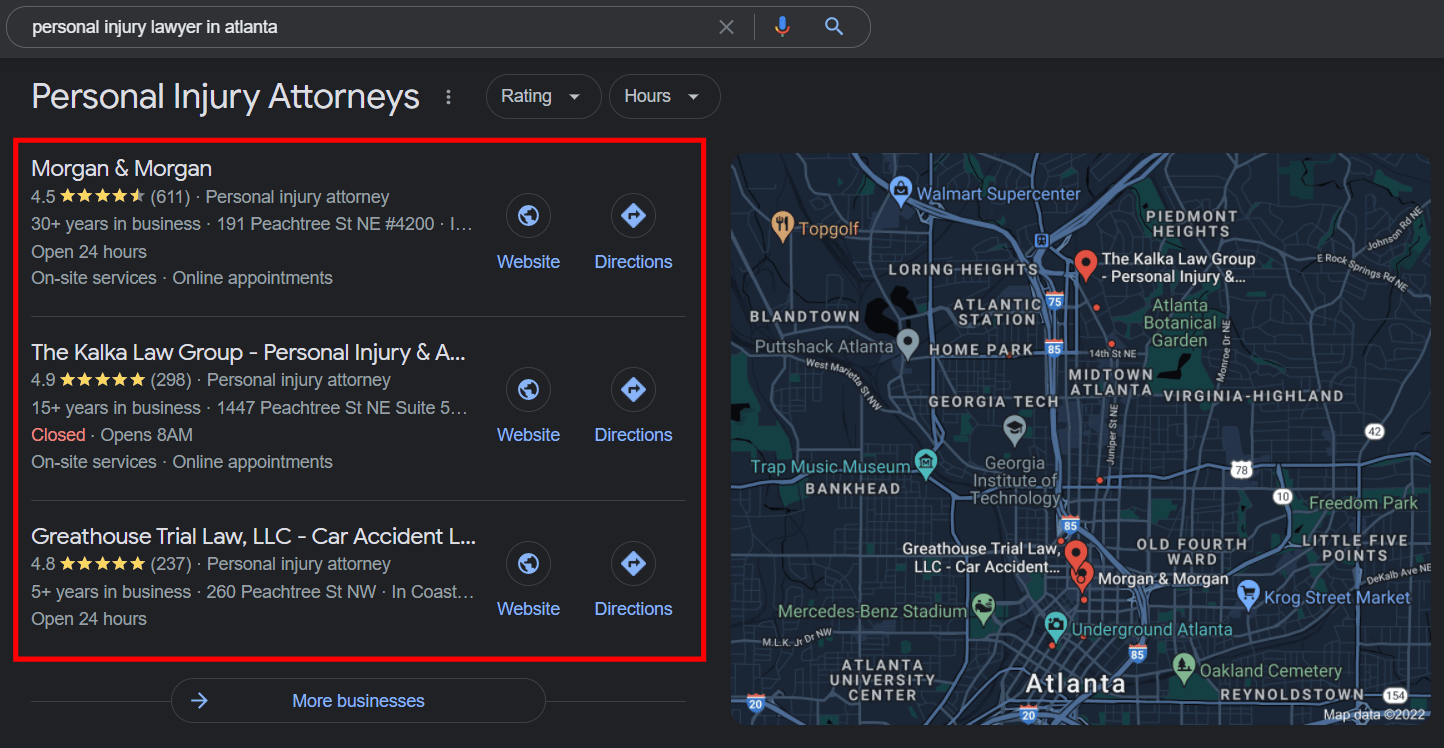Click the Trap Music Museum icon on map

(x=926, y=462)
